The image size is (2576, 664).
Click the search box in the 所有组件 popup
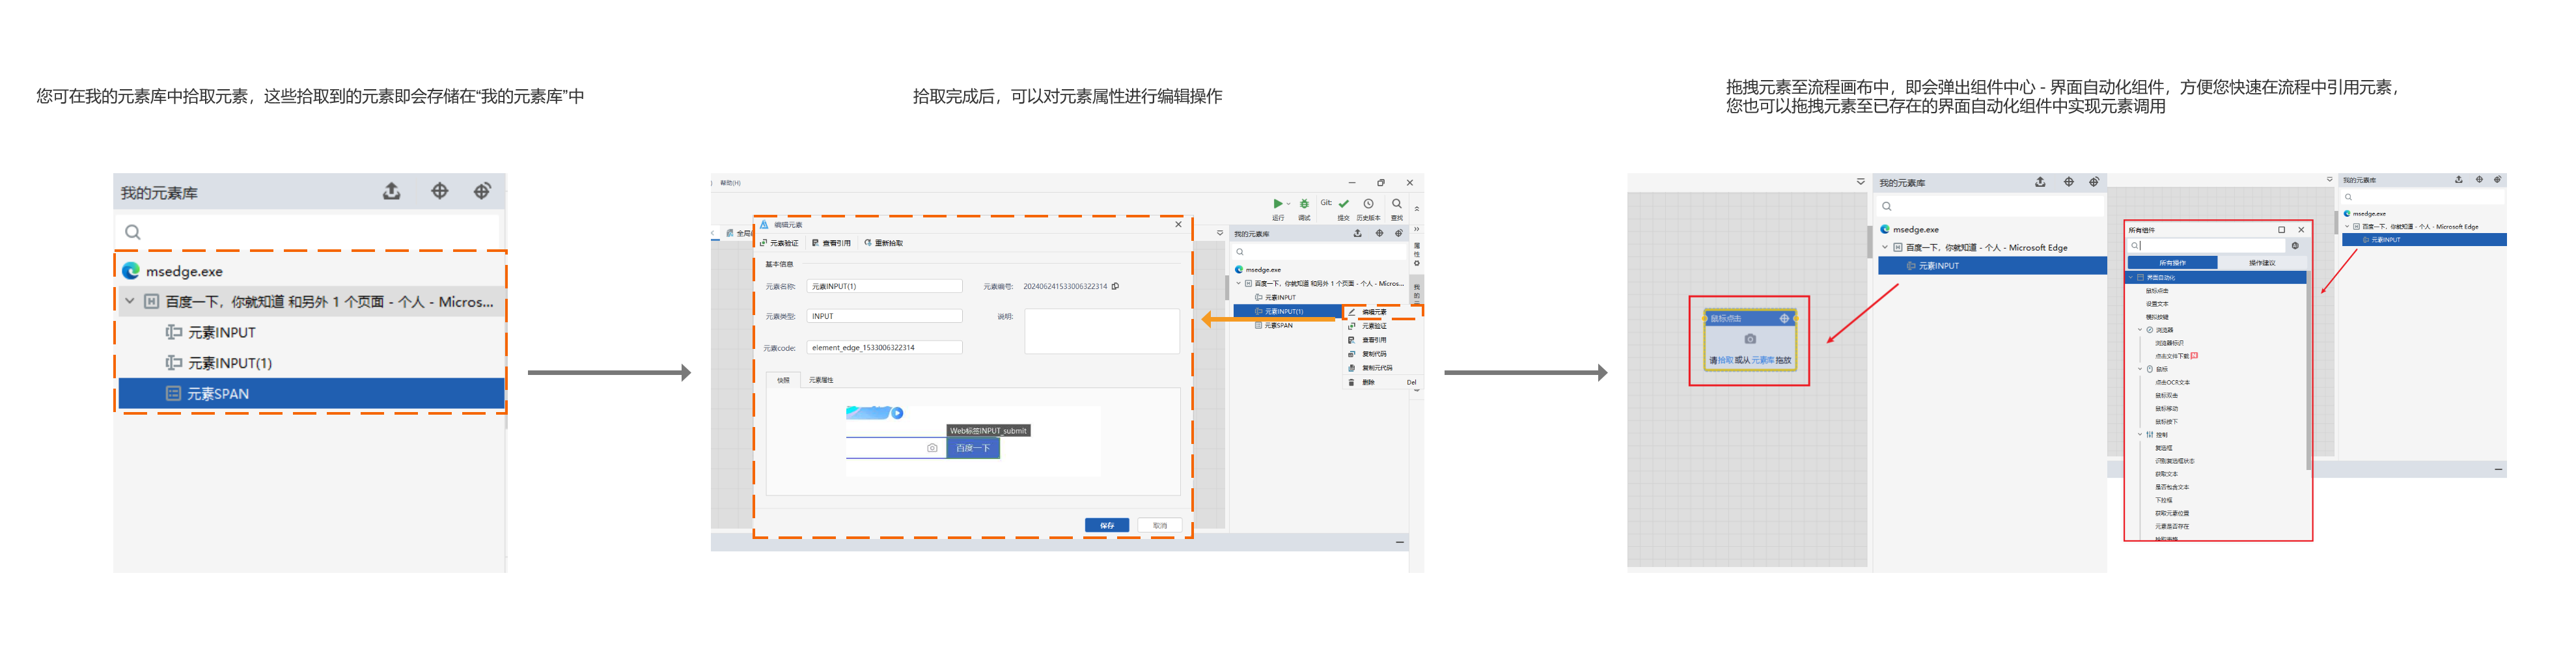pyautogui.click(x=2206, y=245)
